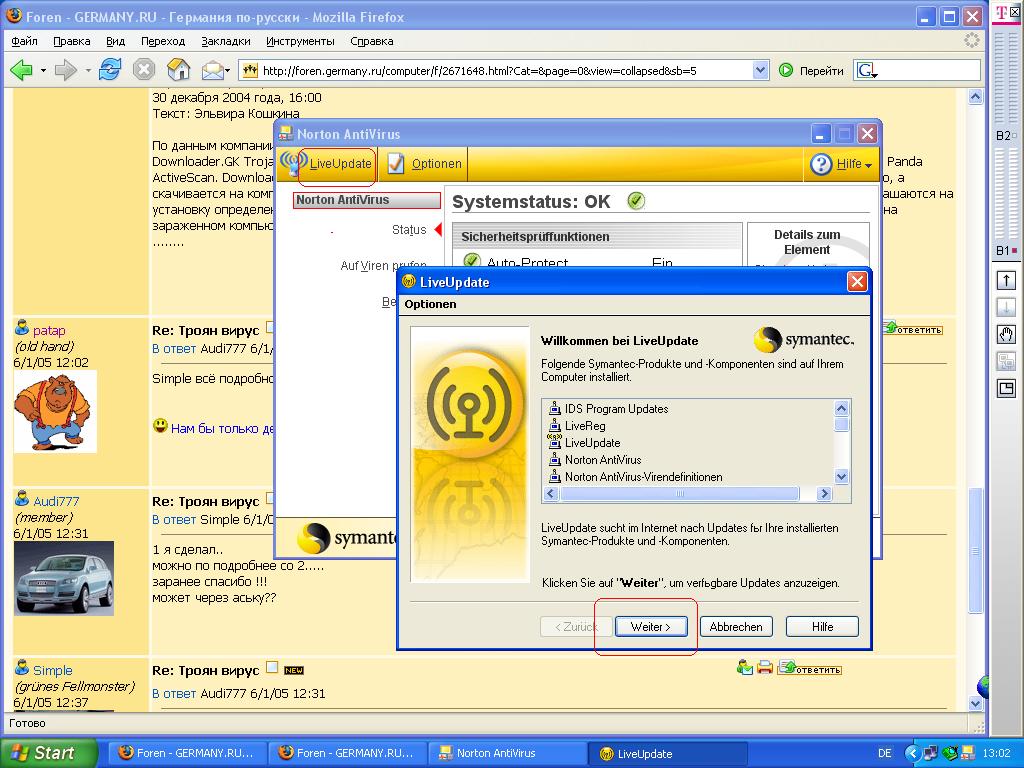Click the post icon before the NEW badge
1024x768 pixels.
point(272,667)
